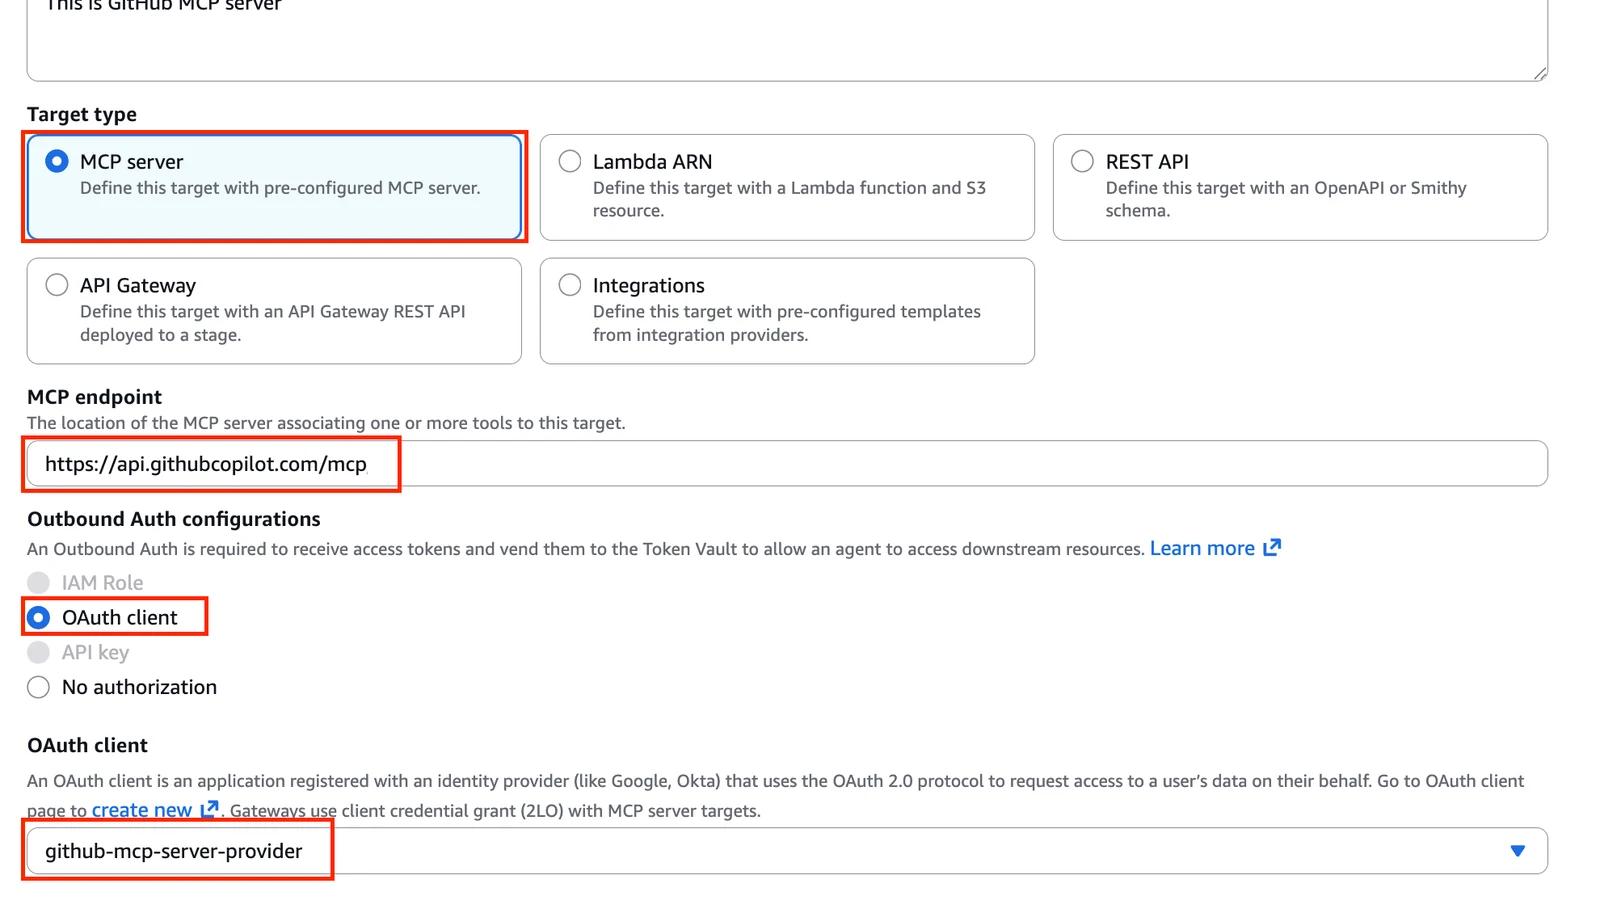Choose the OAuth client radio option
This screenshot has height=900, width=1600.
coord(38,618)
